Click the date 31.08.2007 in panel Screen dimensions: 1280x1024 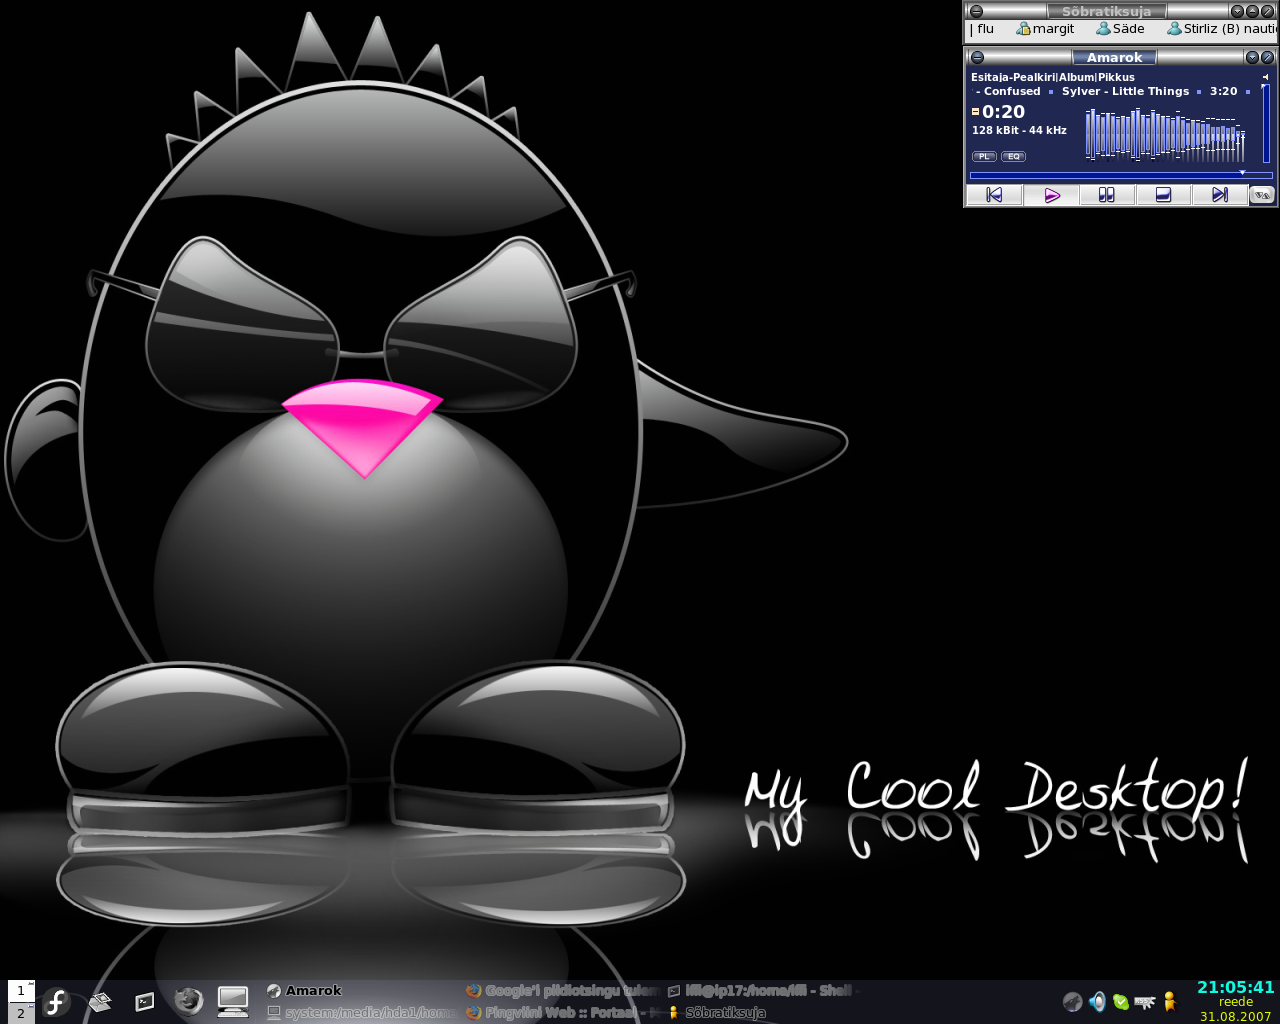(1236, 1016)
